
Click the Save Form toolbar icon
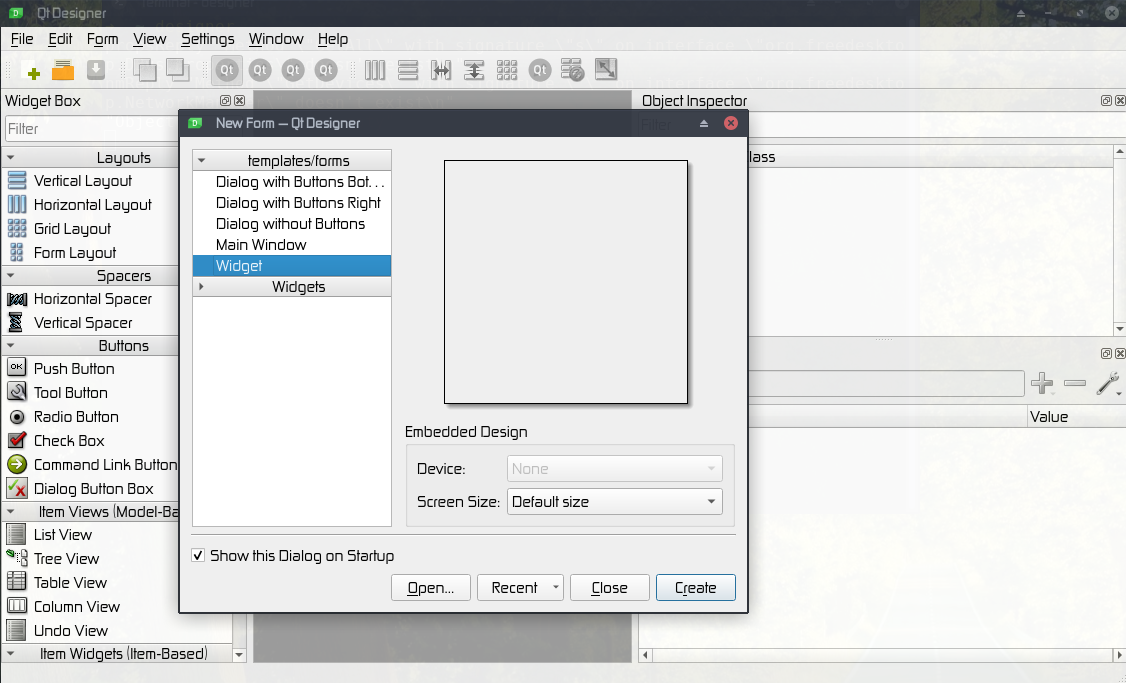click(x=95, y=70)
